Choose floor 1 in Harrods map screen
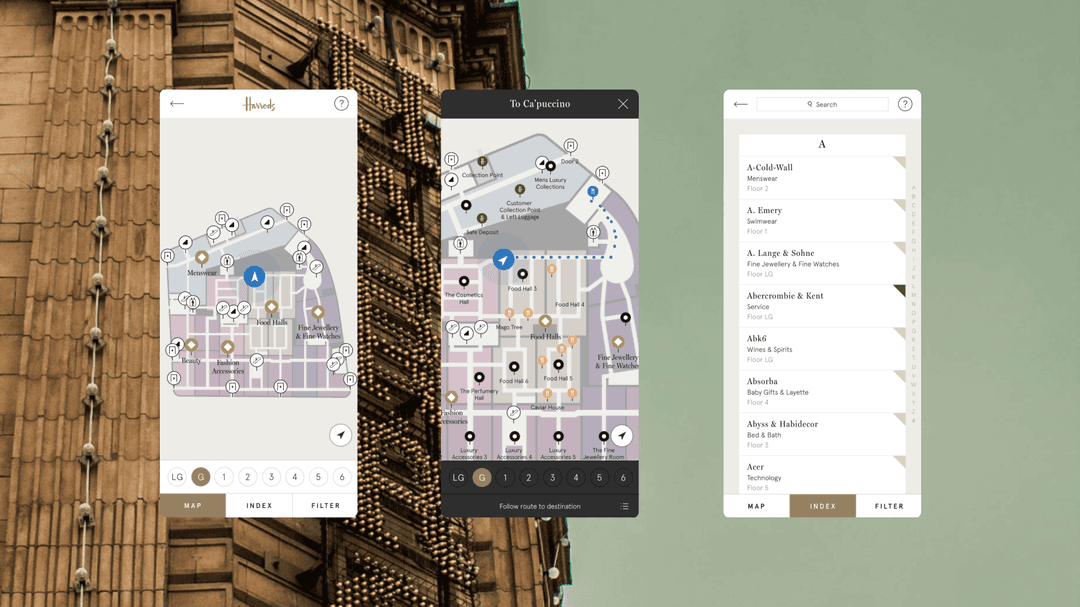This screenshot has width=1080, height=607. pyautogui.click(x=224, y=477)
